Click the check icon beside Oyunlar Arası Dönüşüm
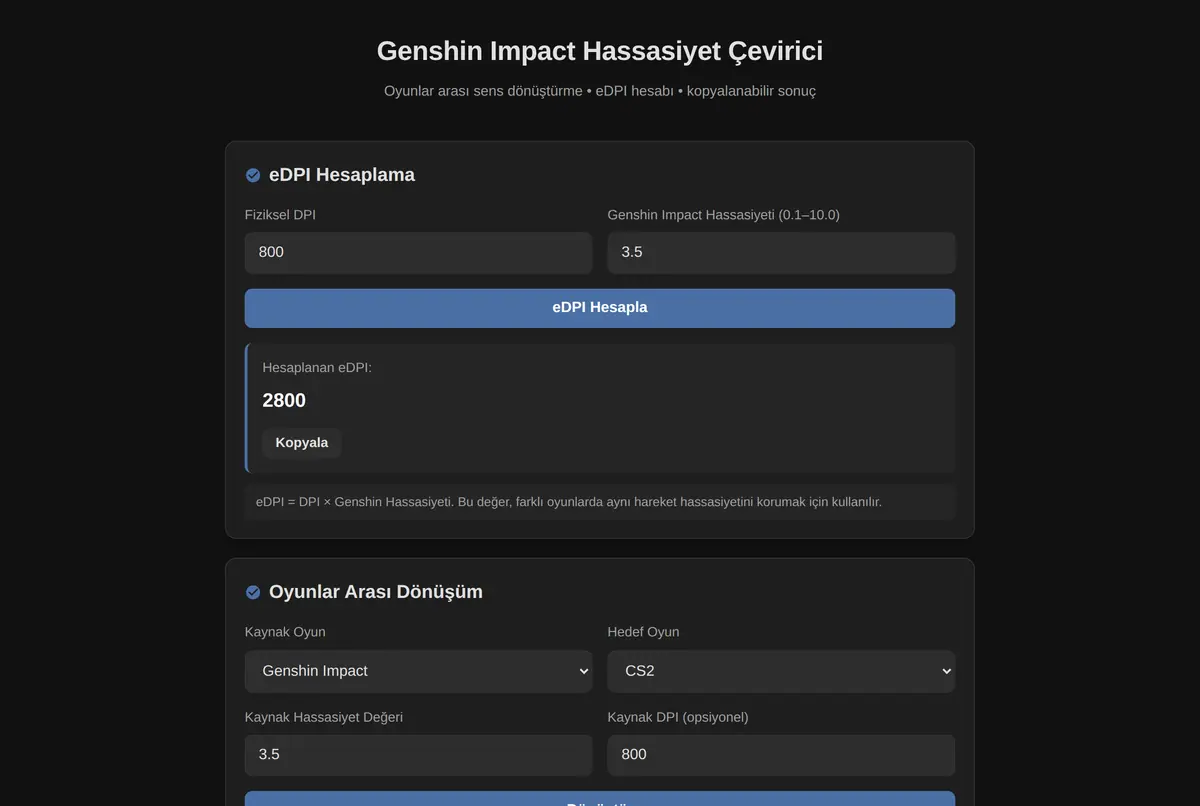Screen dimensions: 1200x806 coord(253,592)
